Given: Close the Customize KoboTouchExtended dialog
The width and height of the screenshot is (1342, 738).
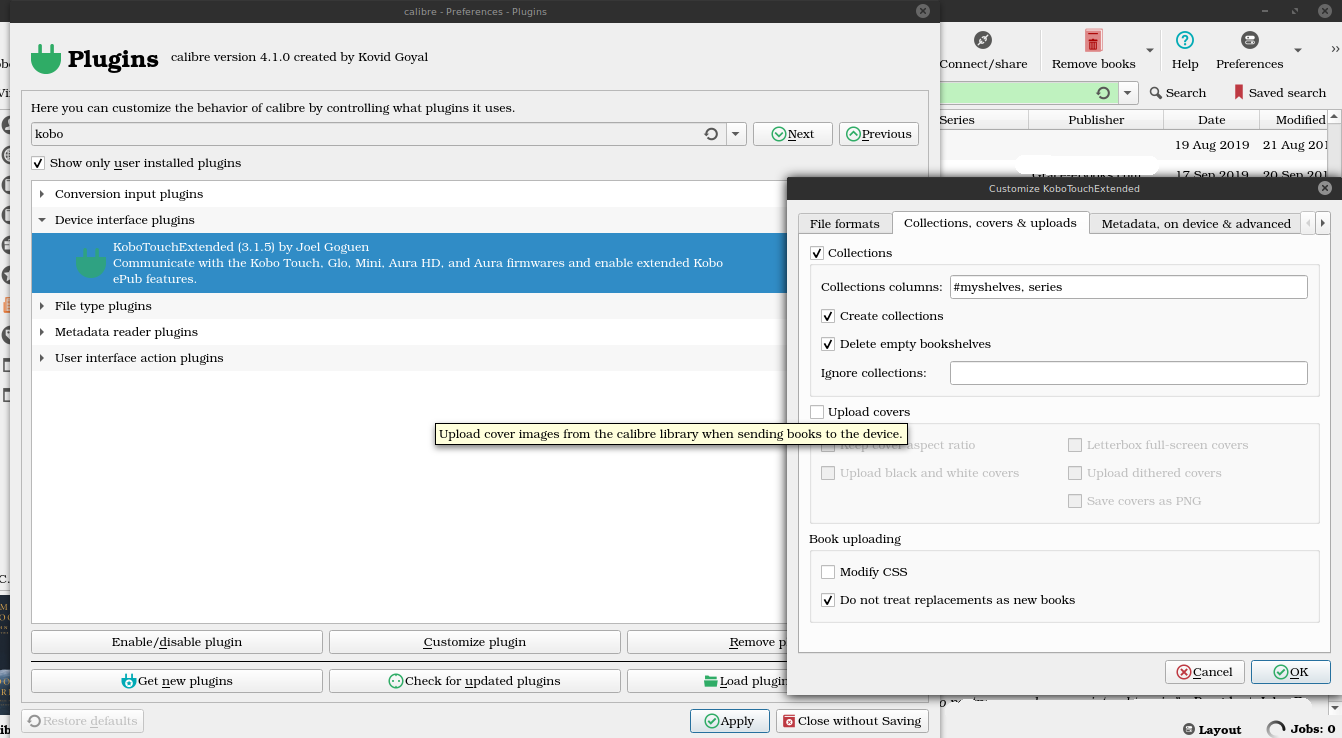Looking at the screenshot, I should (x=1325, y=187).
